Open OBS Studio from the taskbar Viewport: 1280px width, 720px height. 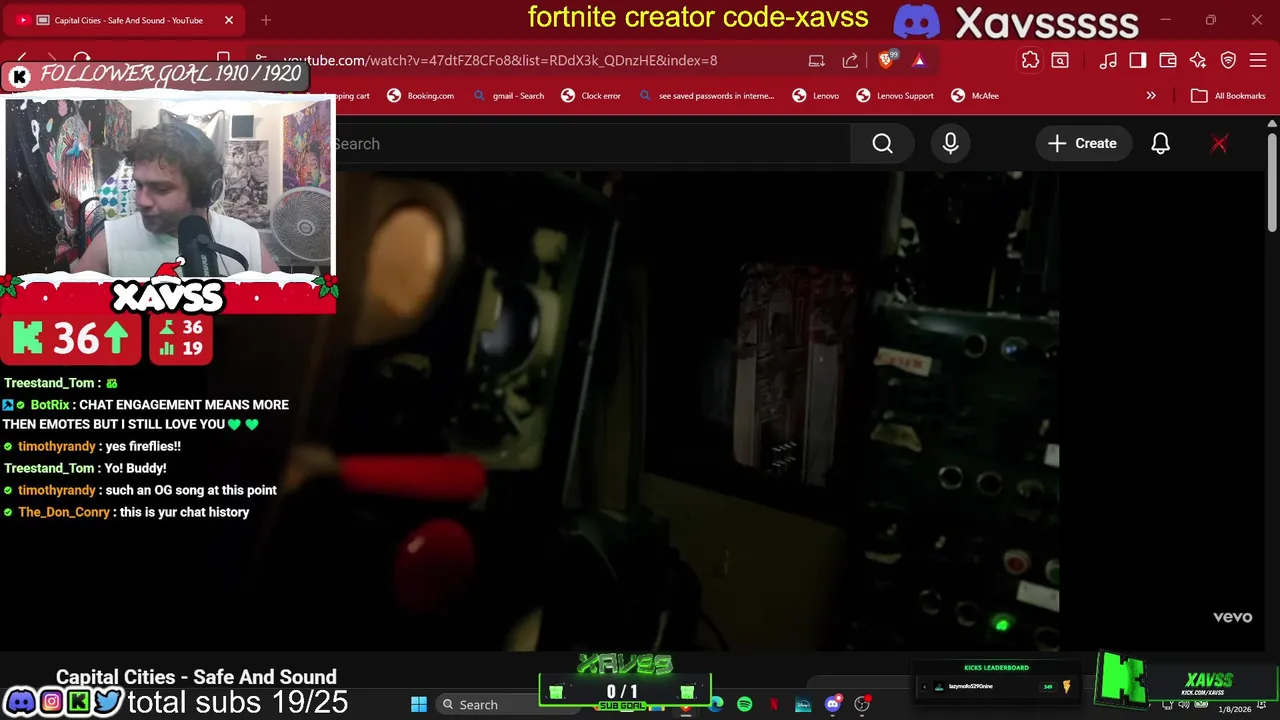pos(861,704)
